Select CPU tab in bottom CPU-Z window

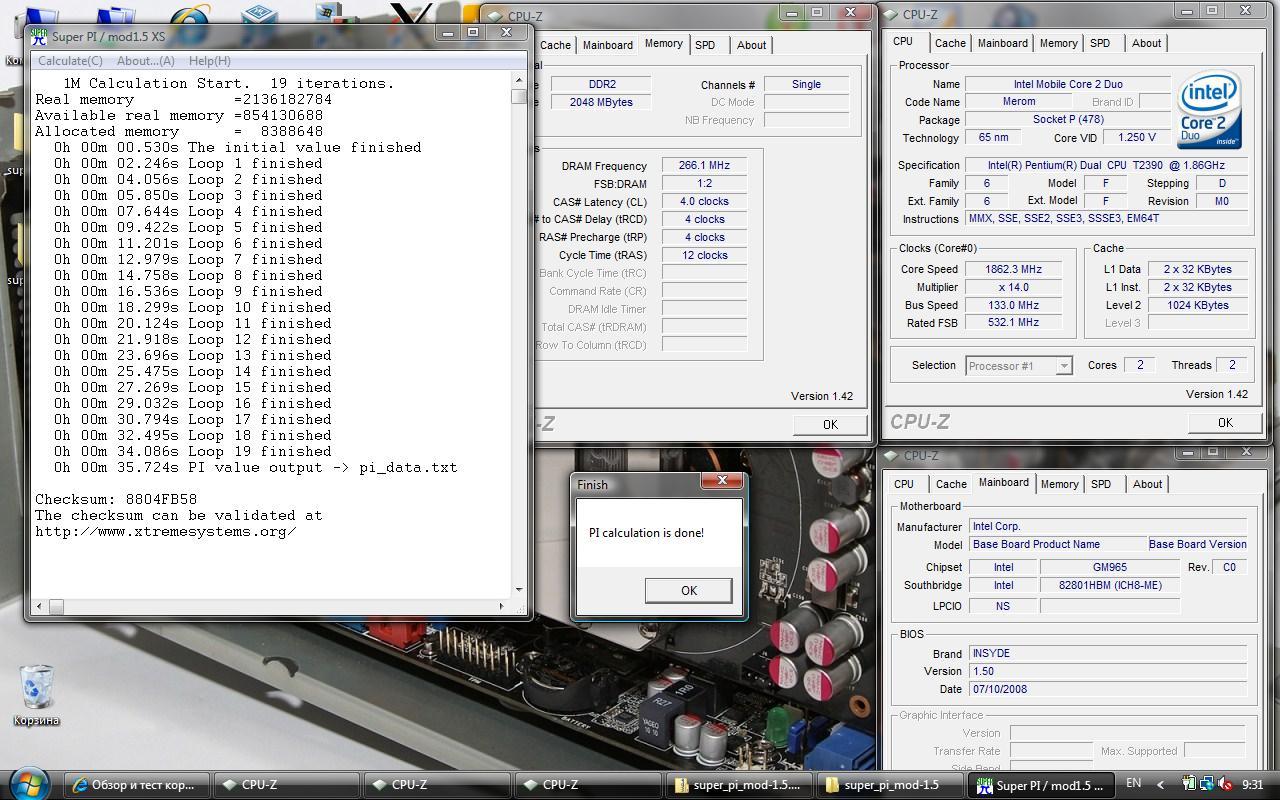[903, 484]
